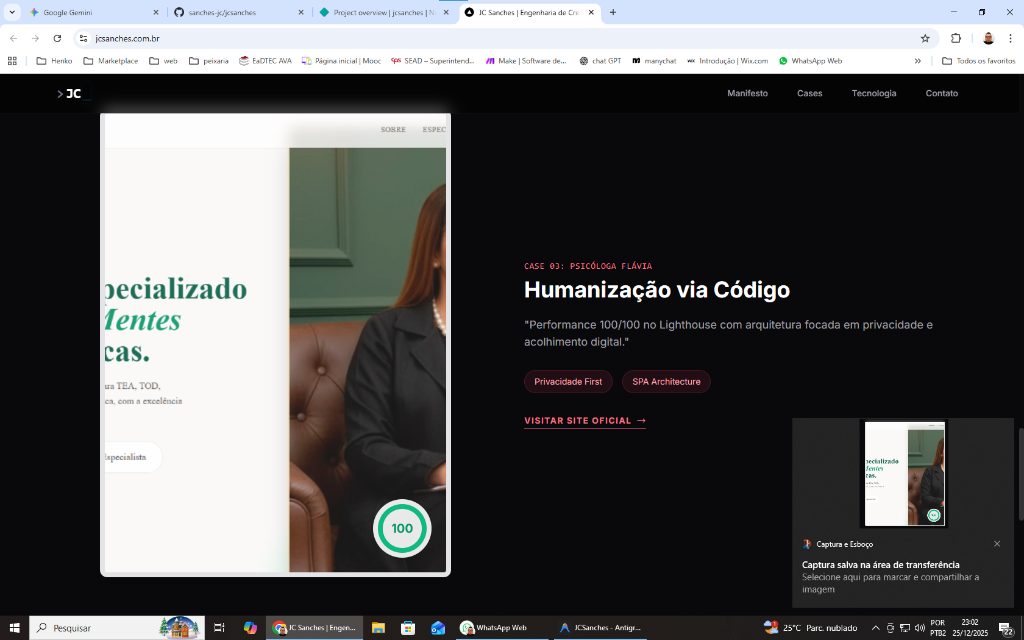Click the JC logo in site header

point(70,93)
